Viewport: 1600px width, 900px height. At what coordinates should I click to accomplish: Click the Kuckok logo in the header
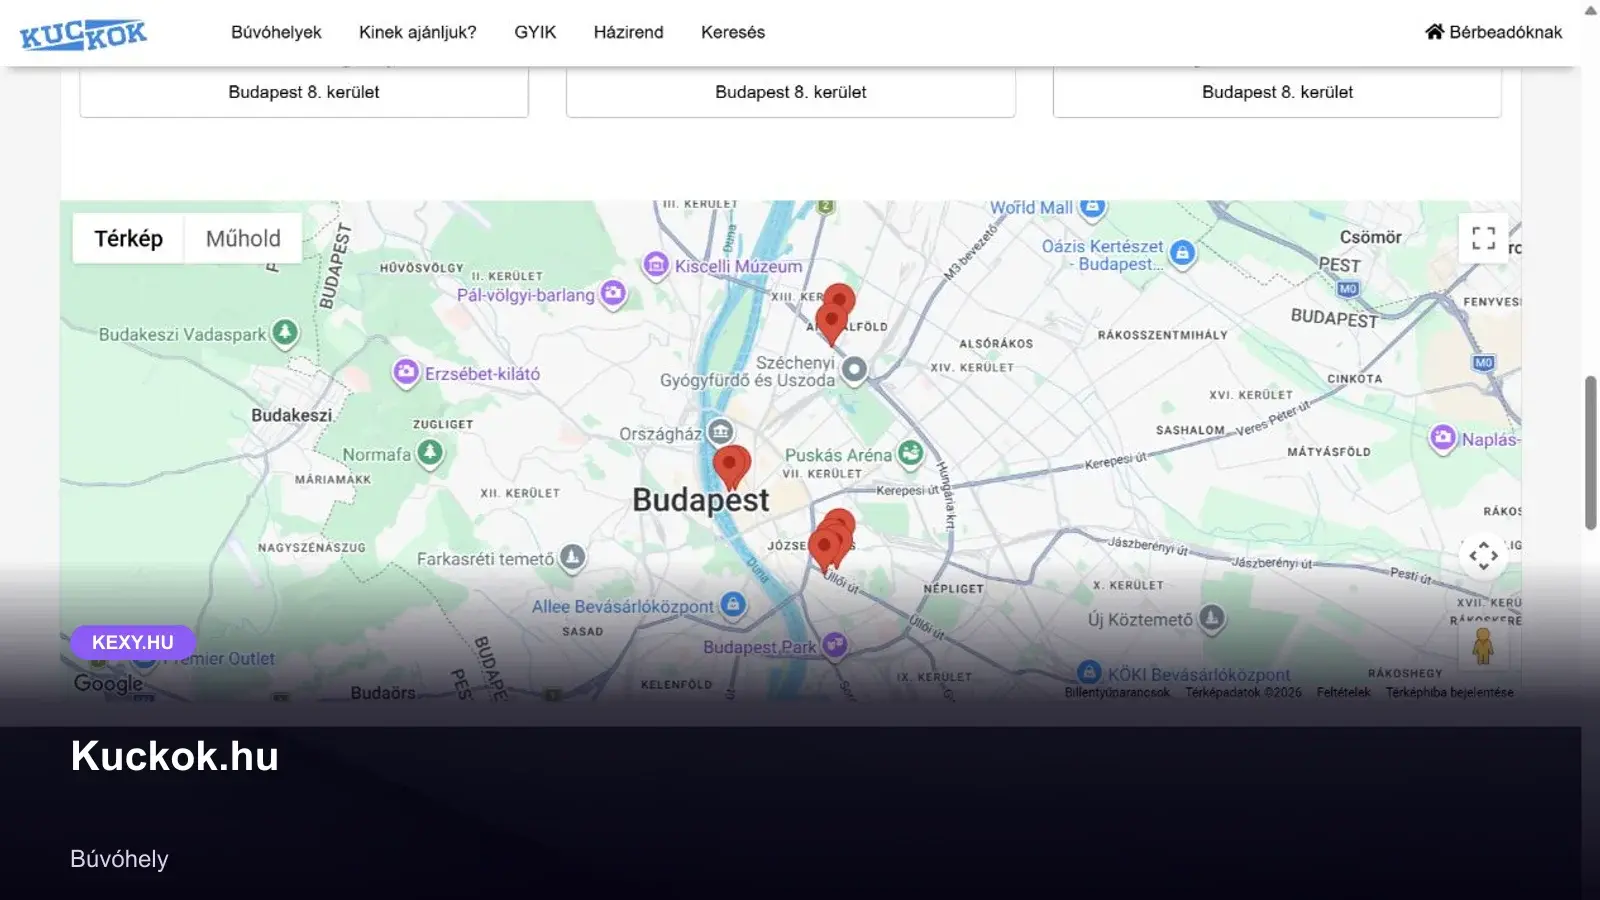[83, 34]
